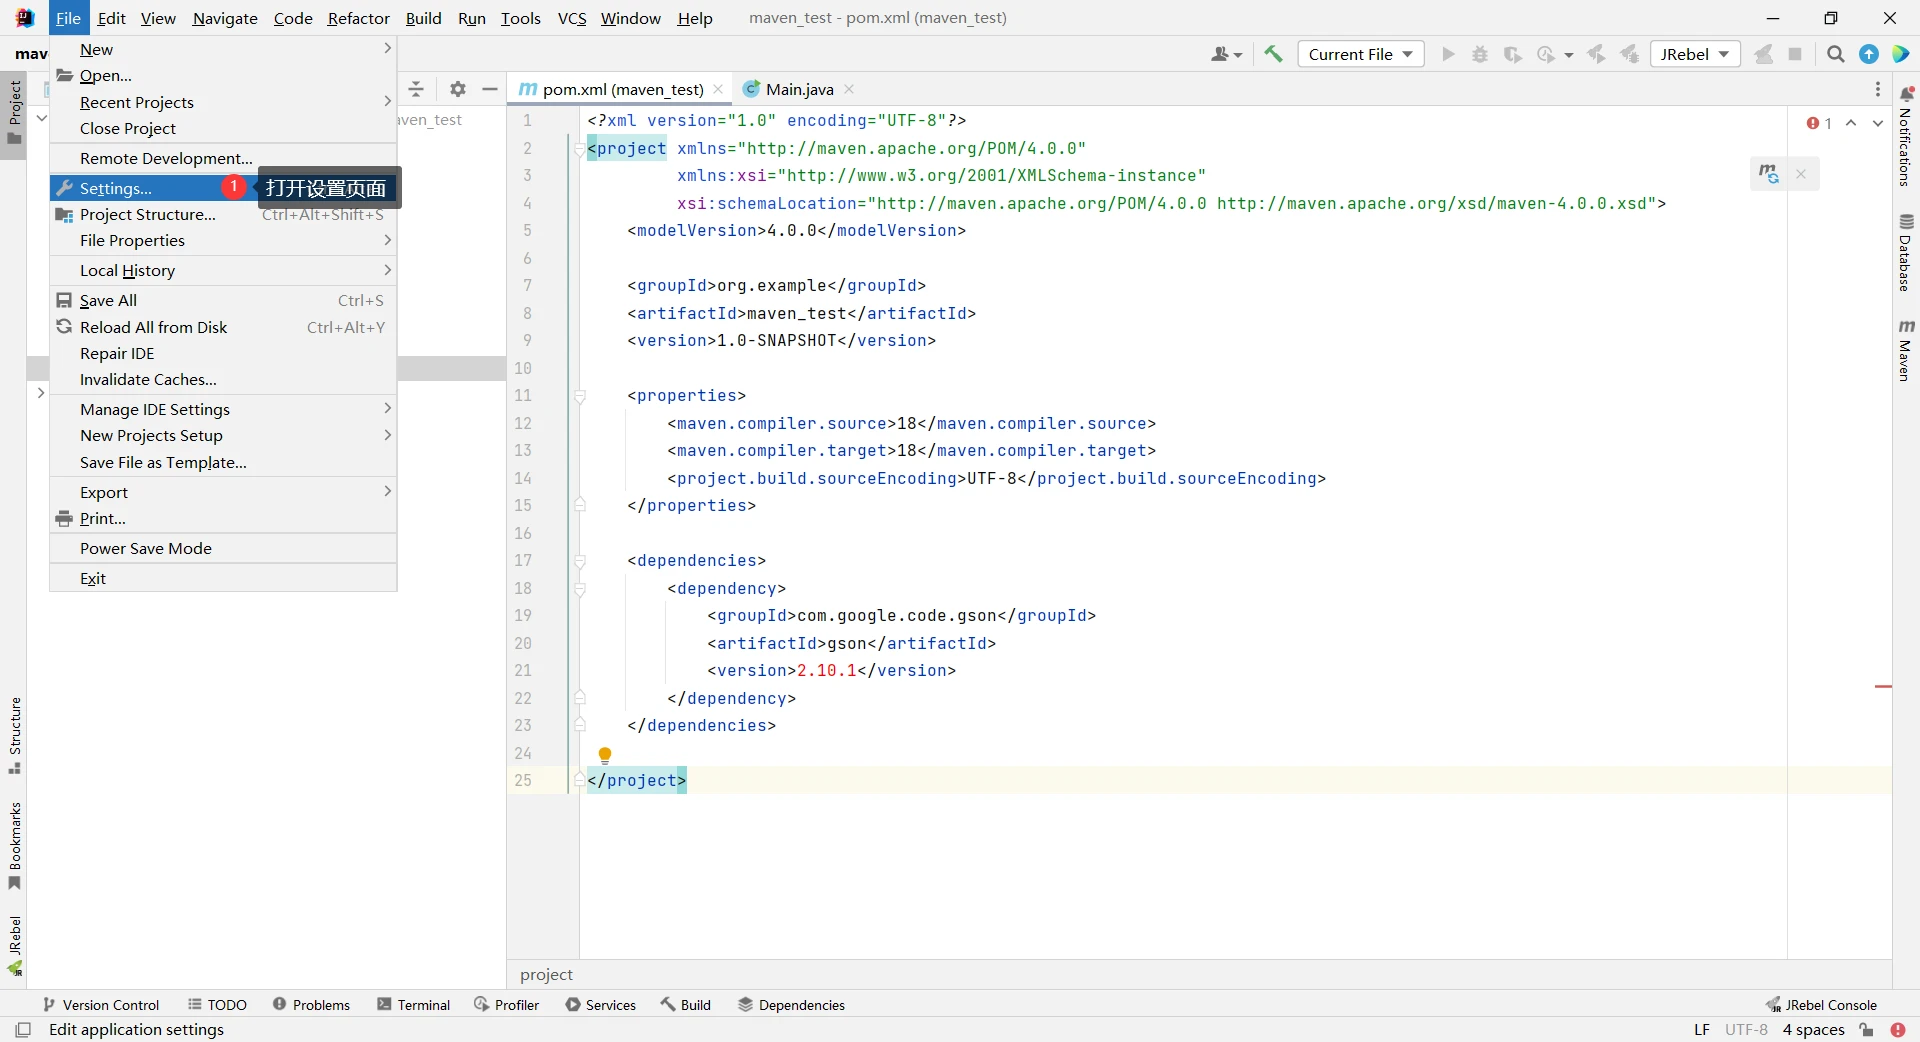Screen dimensions: 1920x1042
Task: Enable Power Save Mode
Action: pos(146,548)
